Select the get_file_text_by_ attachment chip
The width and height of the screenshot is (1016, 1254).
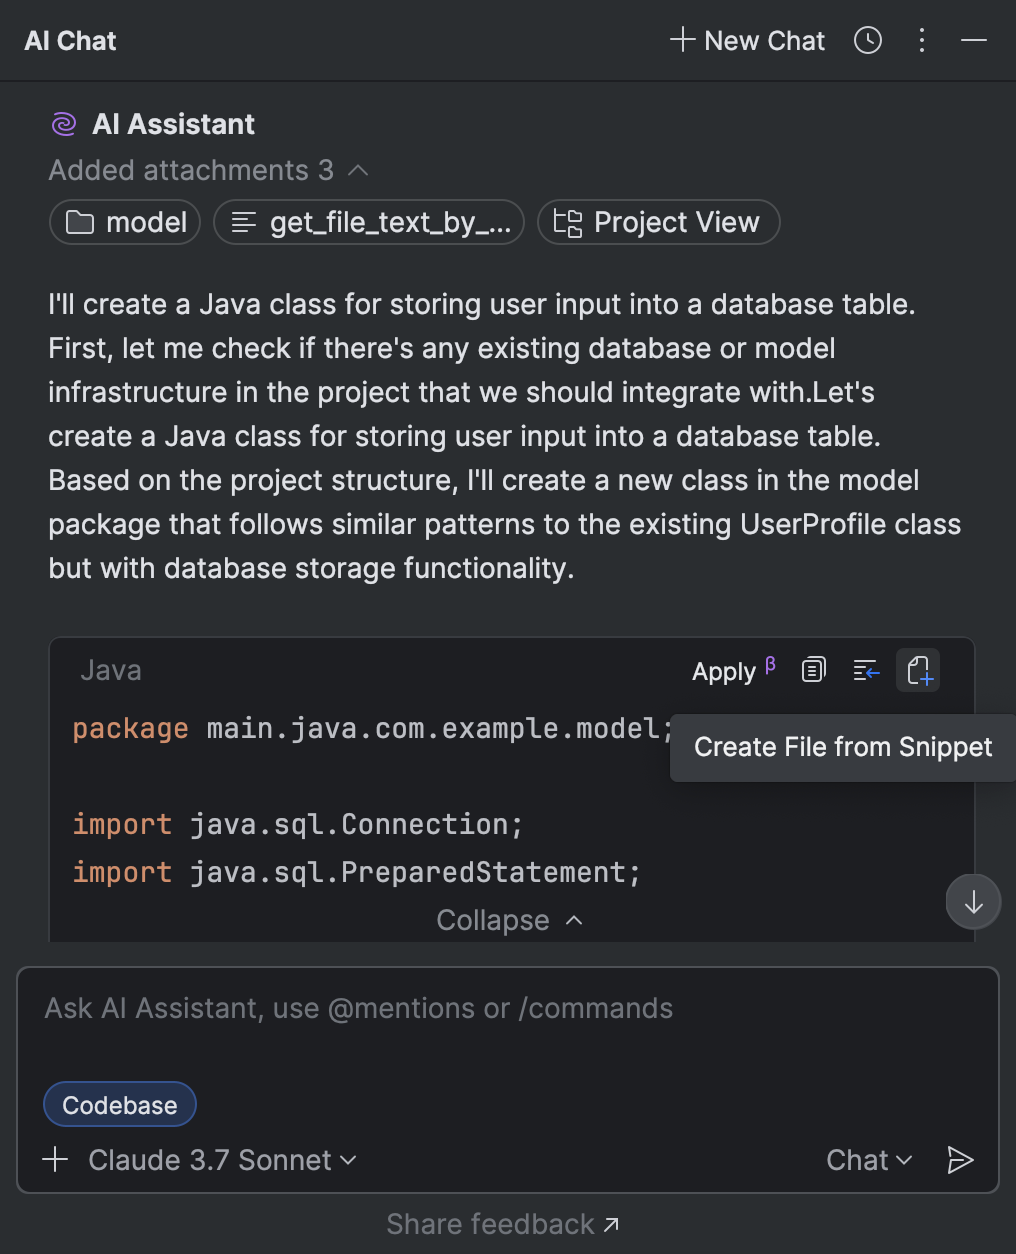pyautogui.click(x=368, y=222)
